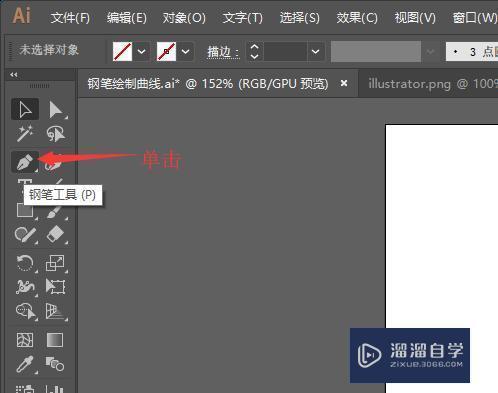
Task: Select the Magic Wand tool
Action: coord(25,133)
